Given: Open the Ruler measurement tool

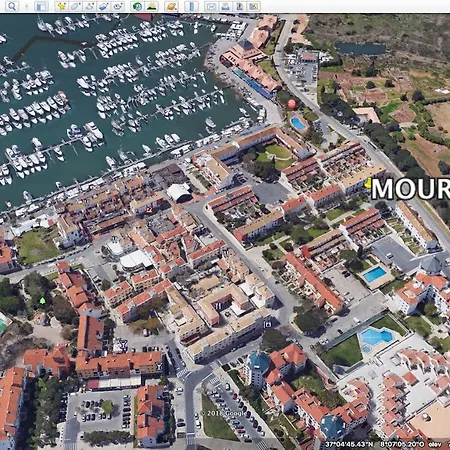Looking at the screenshot, I should 191,6.
